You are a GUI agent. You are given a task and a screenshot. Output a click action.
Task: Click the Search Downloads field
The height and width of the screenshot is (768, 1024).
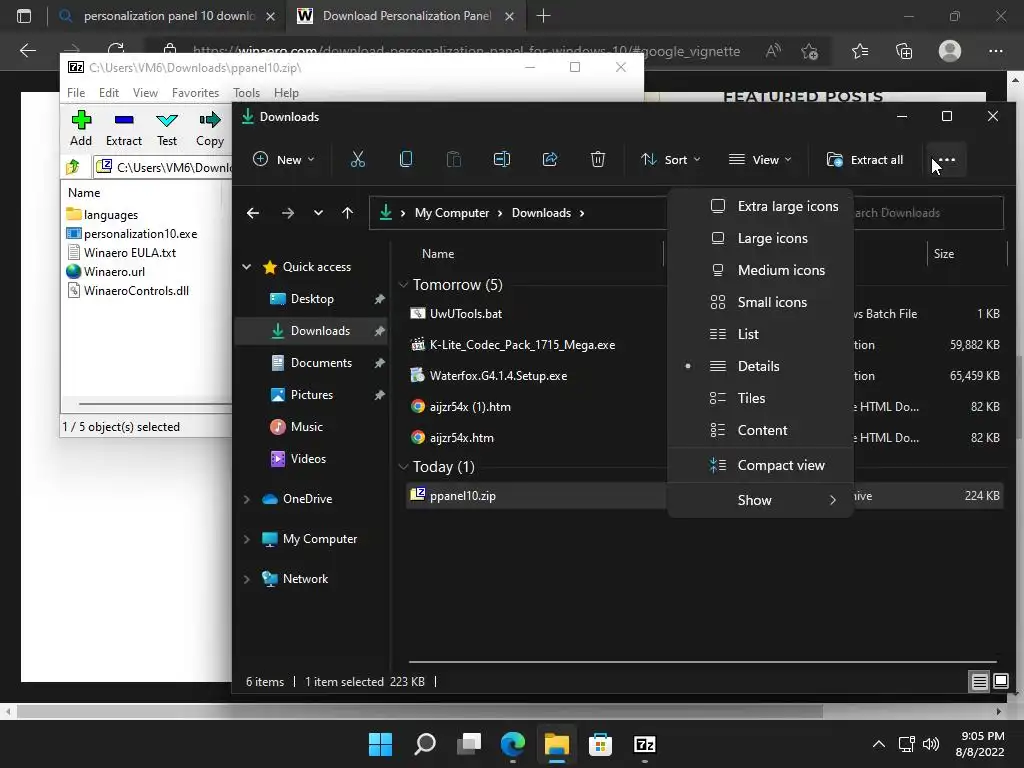coord(927,213)
